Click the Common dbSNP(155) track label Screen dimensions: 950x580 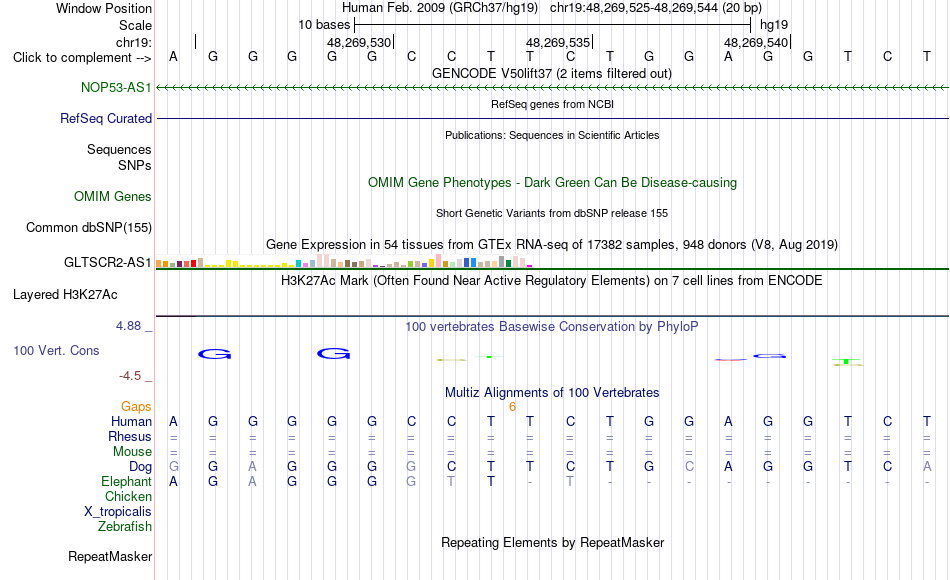click(x=88, y=228)
